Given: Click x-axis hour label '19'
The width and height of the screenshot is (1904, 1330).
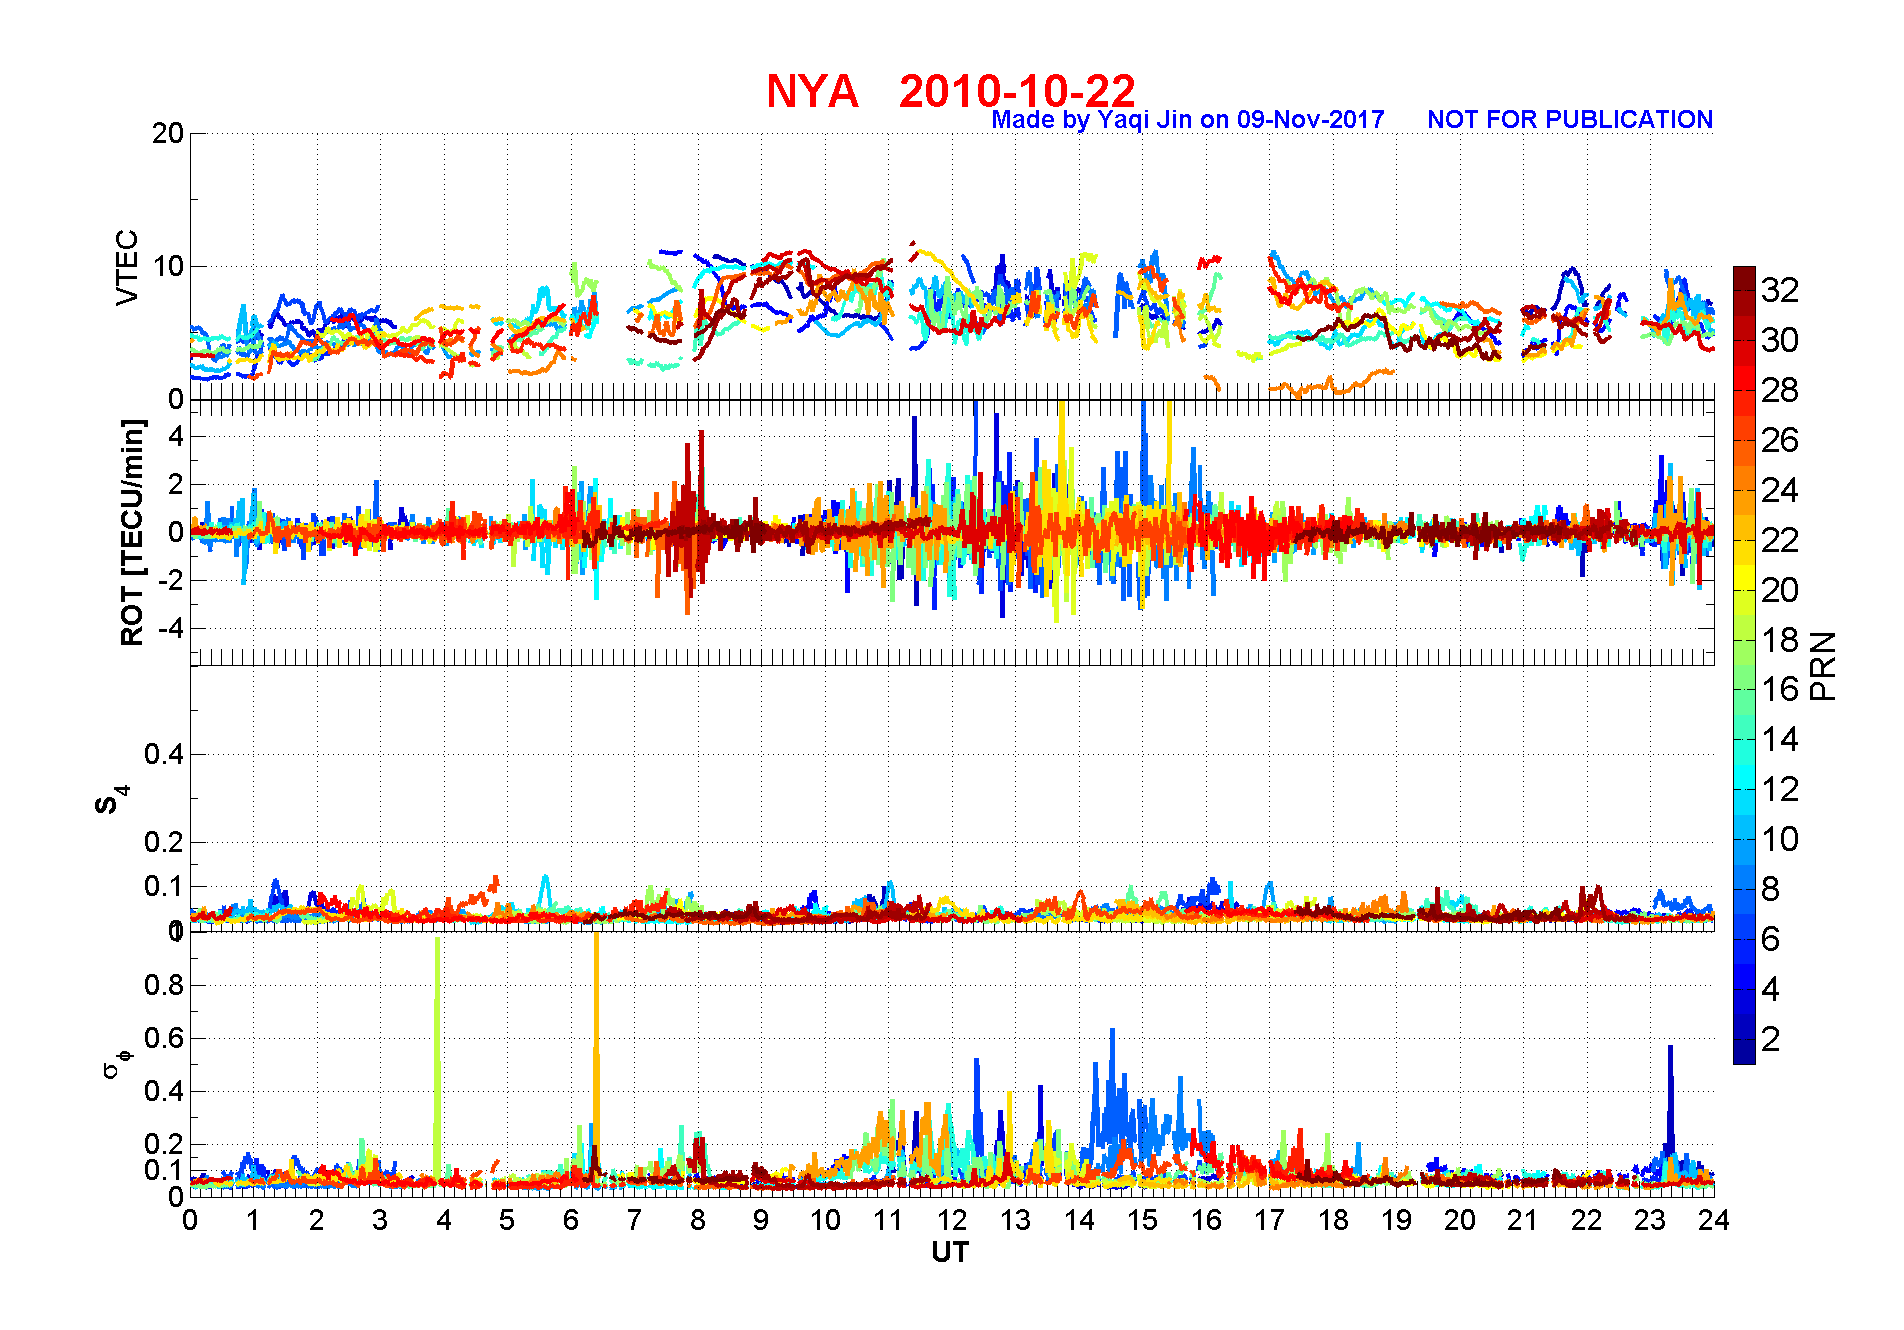Looking at the screenshot, I should point(1396,1220).
